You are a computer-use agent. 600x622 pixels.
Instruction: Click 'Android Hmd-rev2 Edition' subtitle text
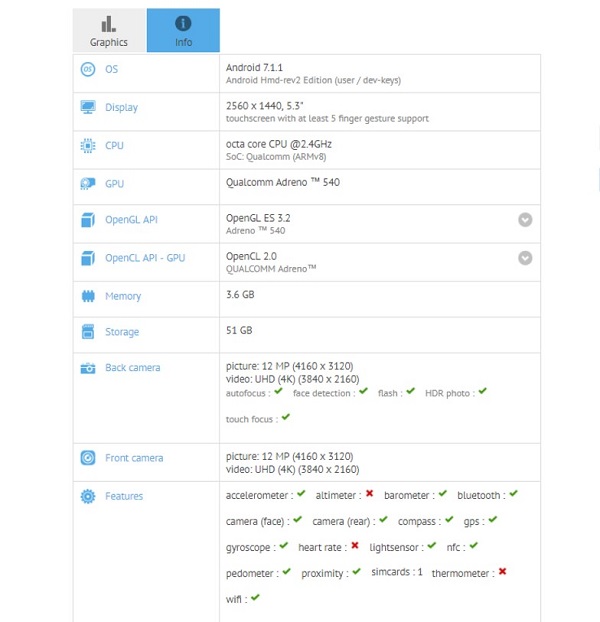(x=279, y=80)
